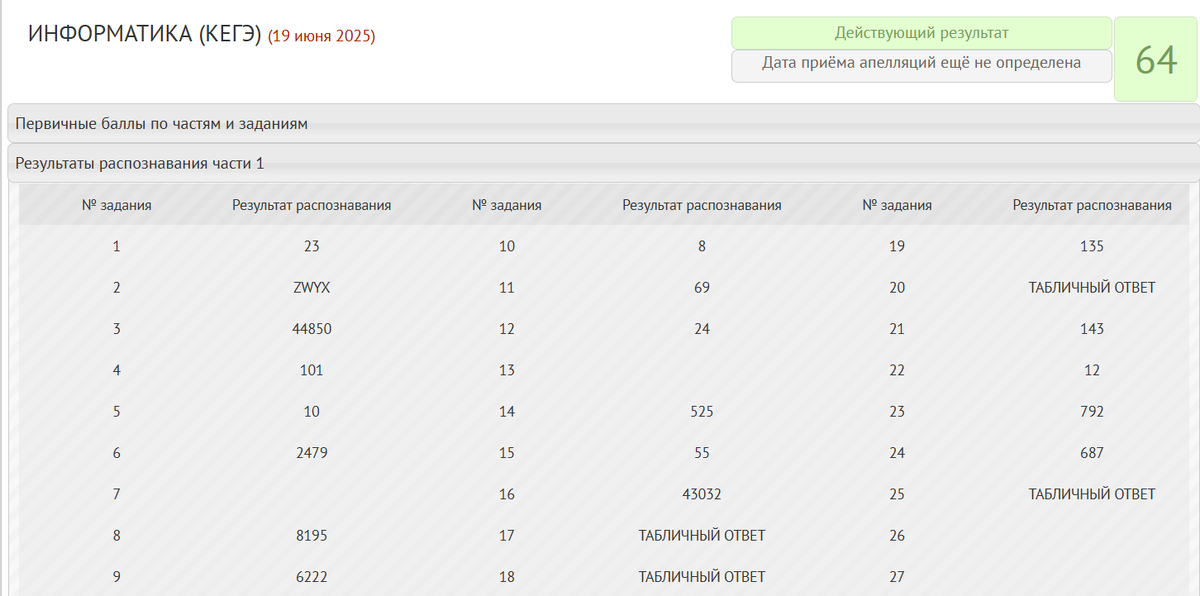
Task: Click ТАБЛИЧНЫЙ ОТВЕТ in the task 17 row
Action: [x=702, y=536]
